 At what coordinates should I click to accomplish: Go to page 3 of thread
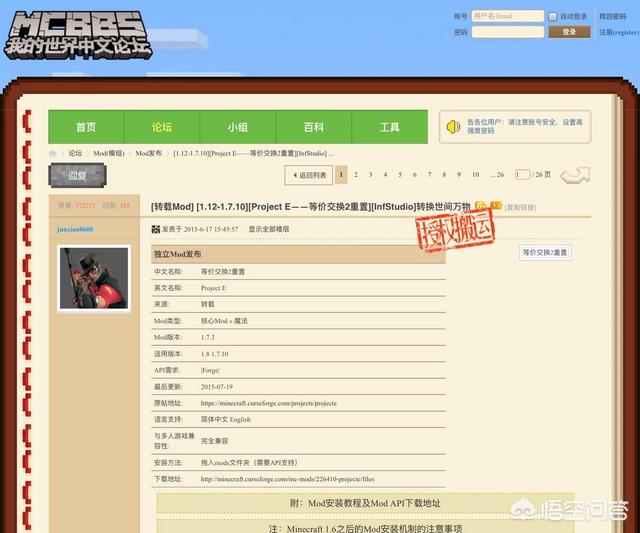click(x=371, y=175)
